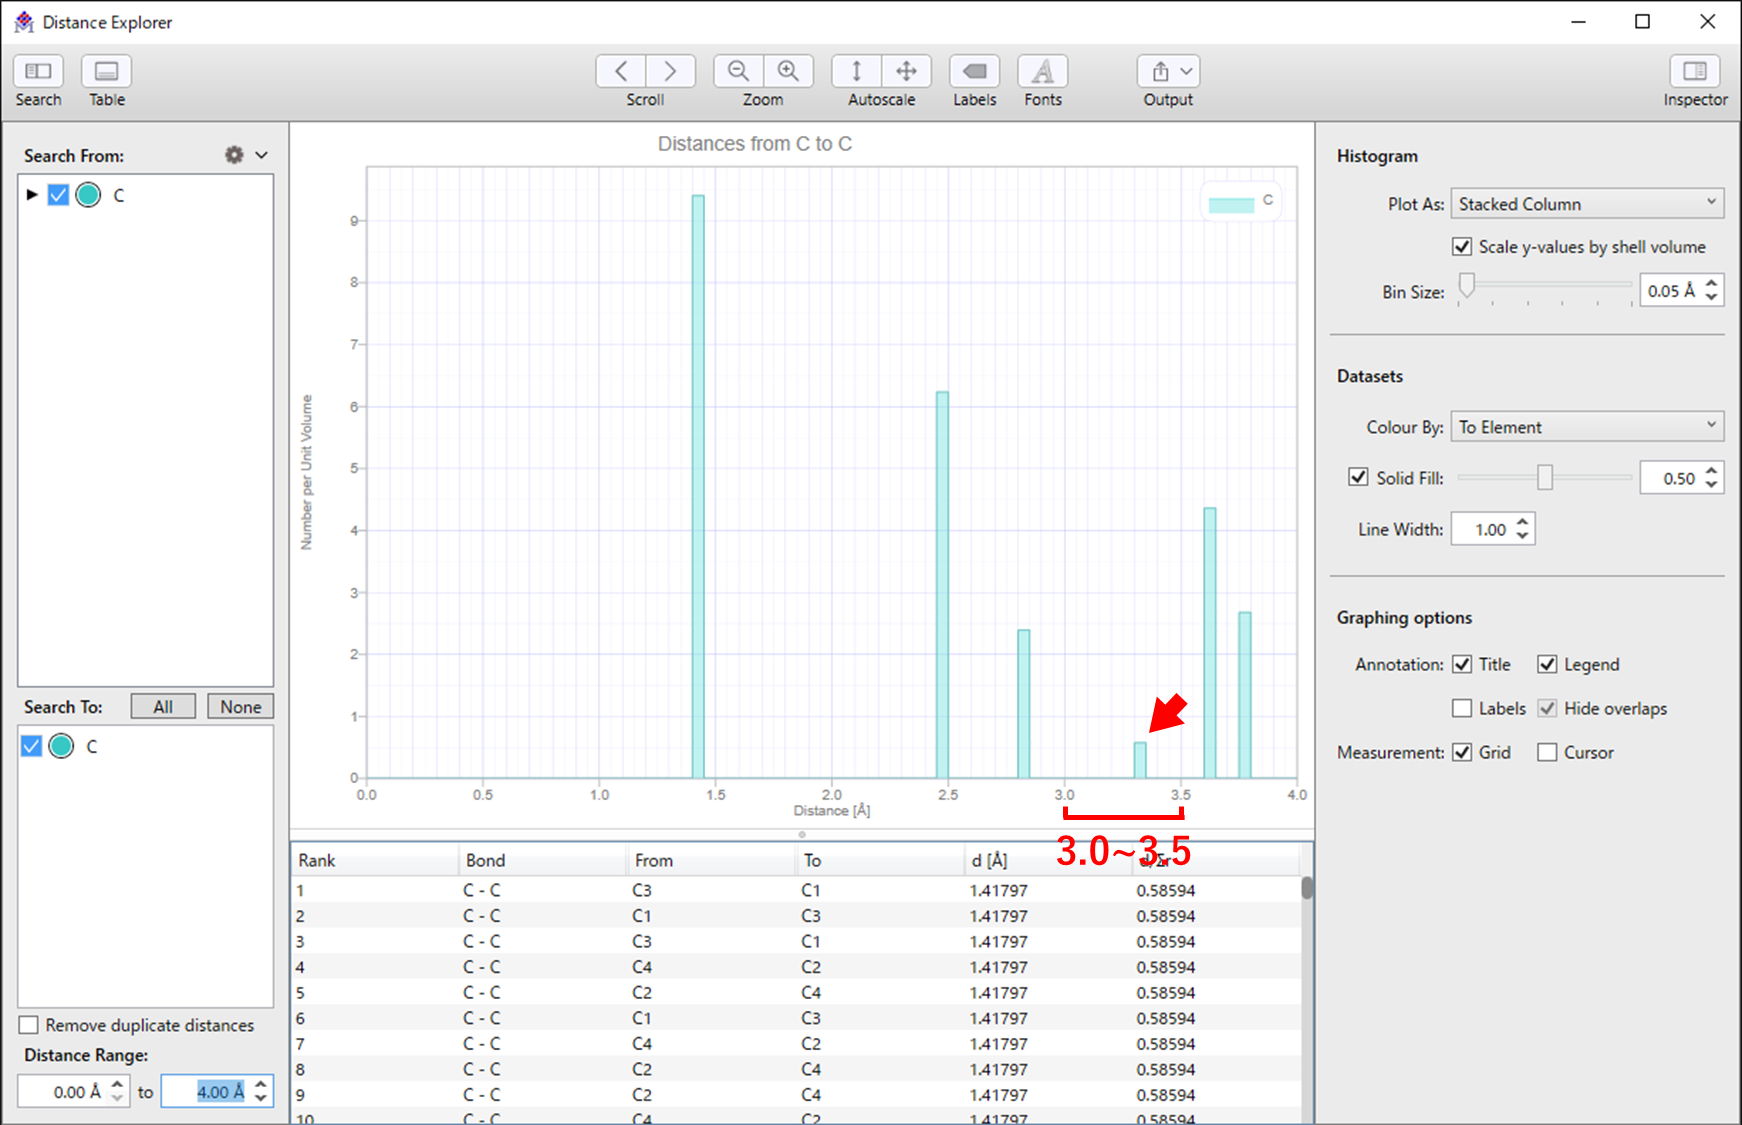Enable the Cursor measurement checkbox
Image resolution: width=1742 pixels, height=1125 pixels.
(x=1547, y=753)
